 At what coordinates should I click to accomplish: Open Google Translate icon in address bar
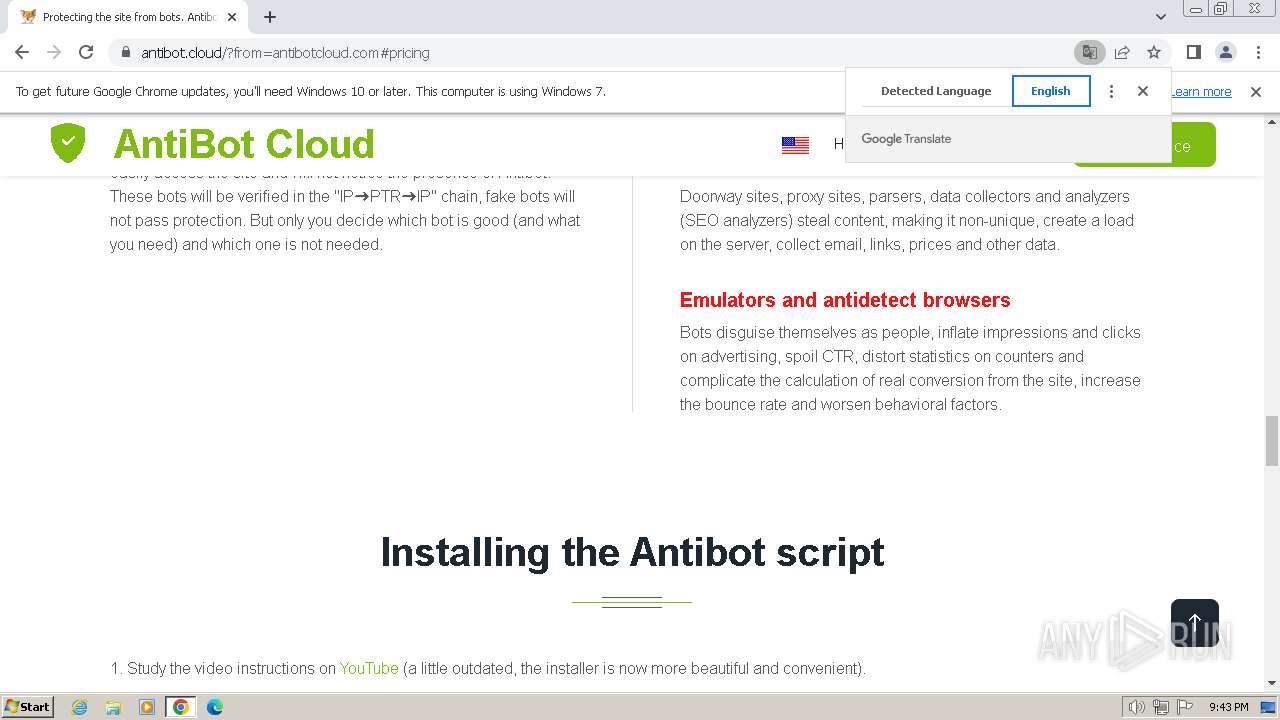click(1090, 52)
